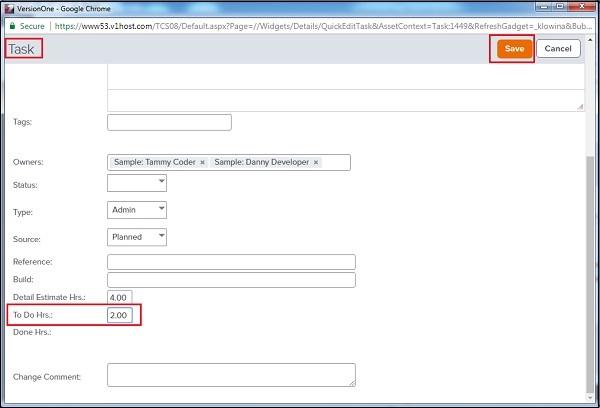Click the To Do Hrs. field
The image size is (600, 408).
[121, 316]
